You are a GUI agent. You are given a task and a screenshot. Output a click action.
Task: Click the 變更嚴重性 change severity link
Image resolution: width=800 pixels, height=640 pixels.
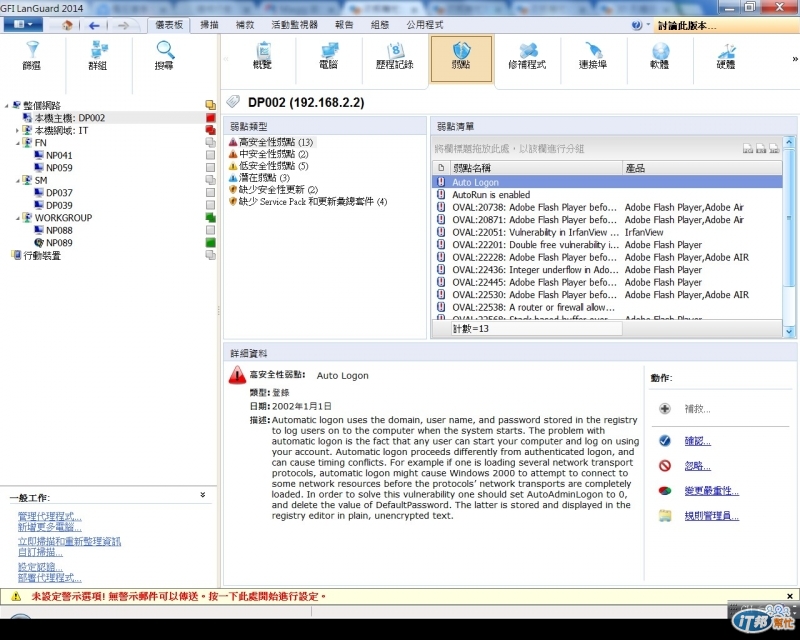(711, 490)
